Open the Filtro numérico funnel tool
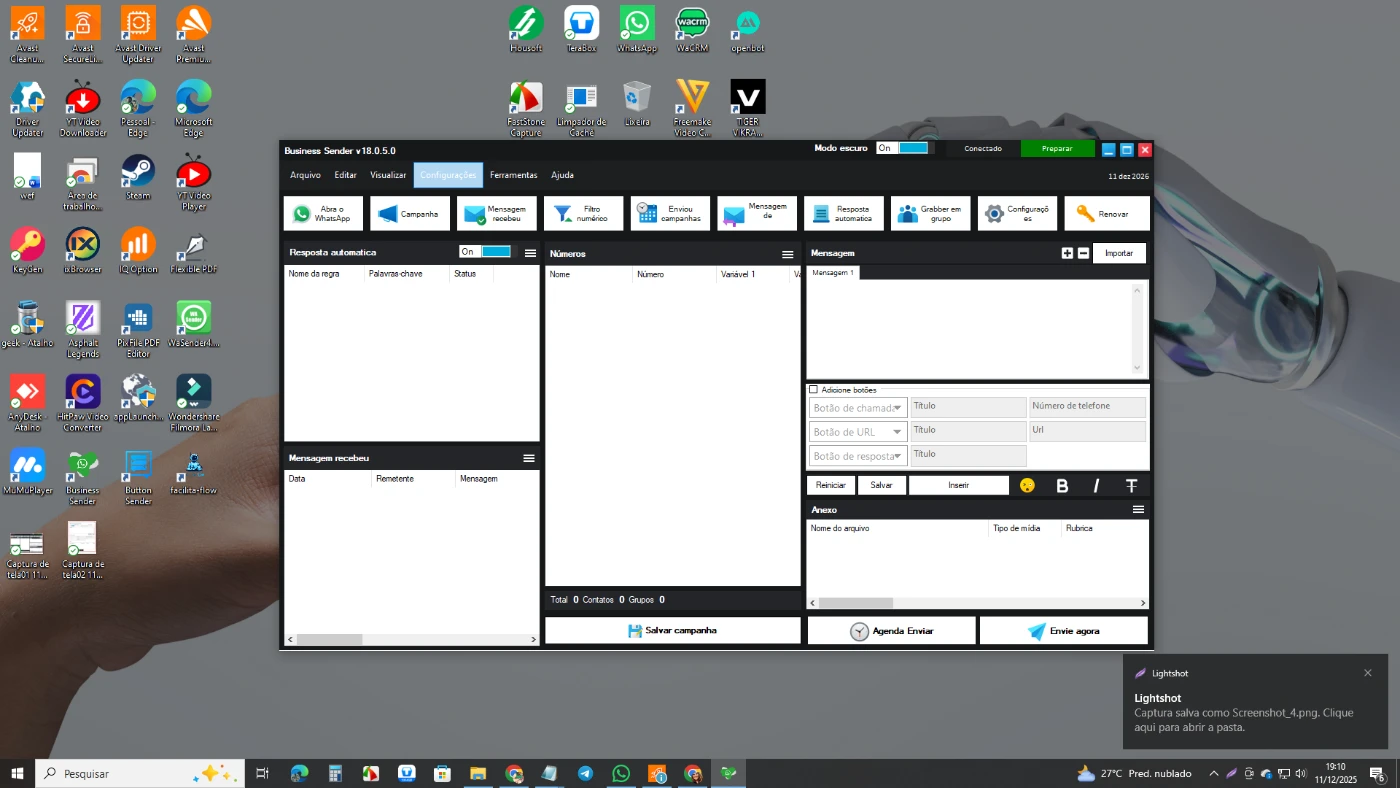Image resolution: width=1400 pixels, height=788 pixels. (x=583, y=214)
